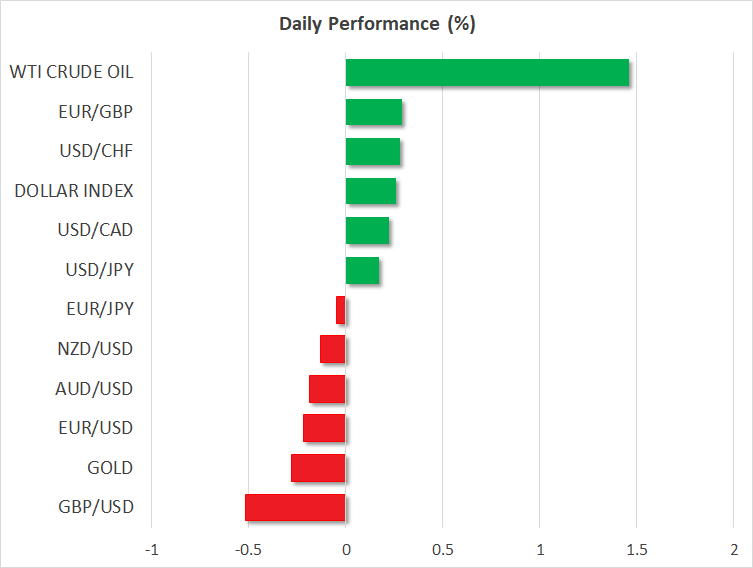Screen dimensions: 753x568
Task: Click the GOLD category label
Action: point(109,468)
